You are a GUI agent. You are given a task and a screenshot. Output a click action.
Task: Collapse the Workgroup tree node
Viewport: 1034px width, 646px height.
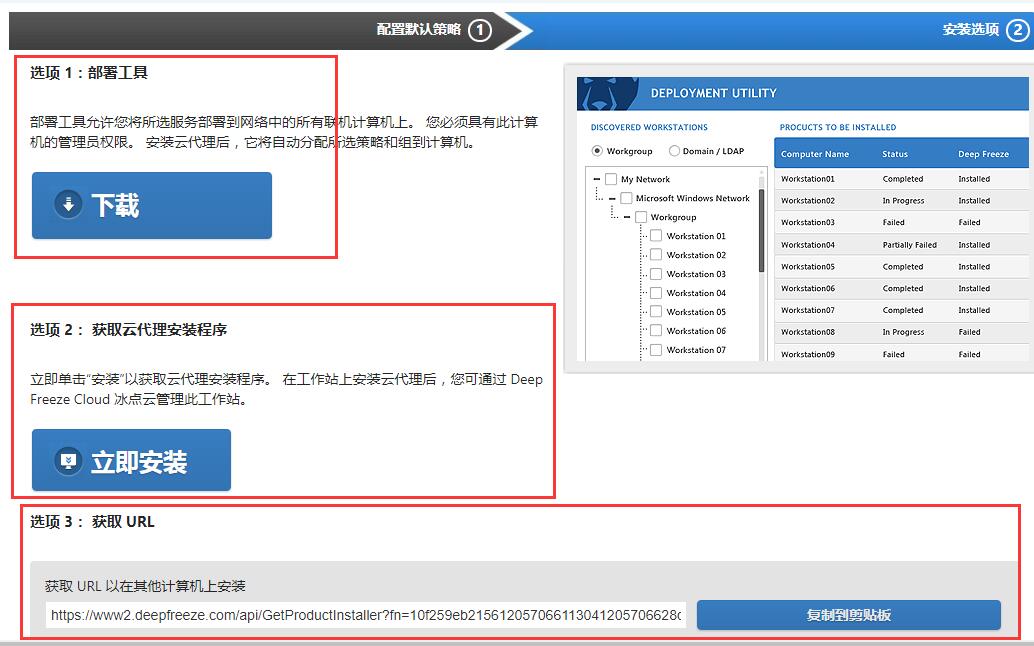pyautogui.click(x=627, y=217)
